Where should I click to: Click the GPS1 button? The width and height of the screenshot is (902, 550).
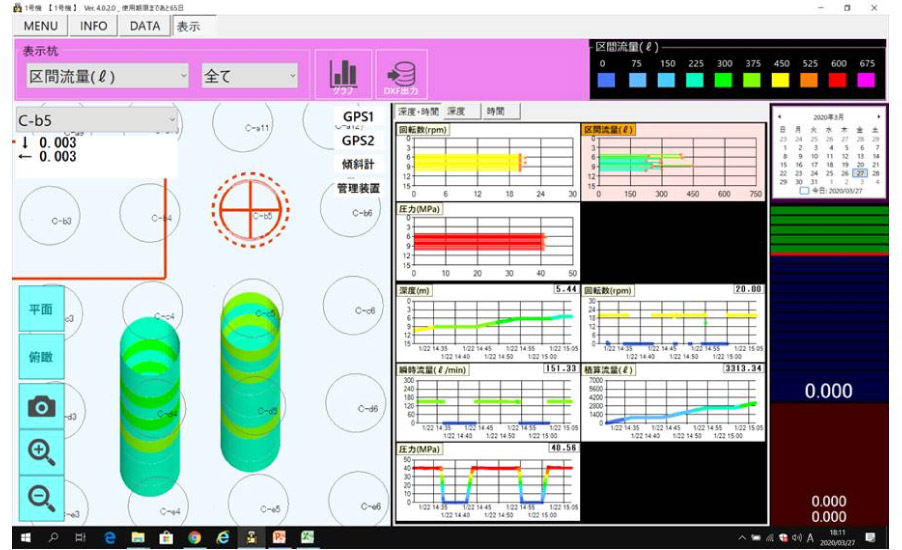coord(357,117)
